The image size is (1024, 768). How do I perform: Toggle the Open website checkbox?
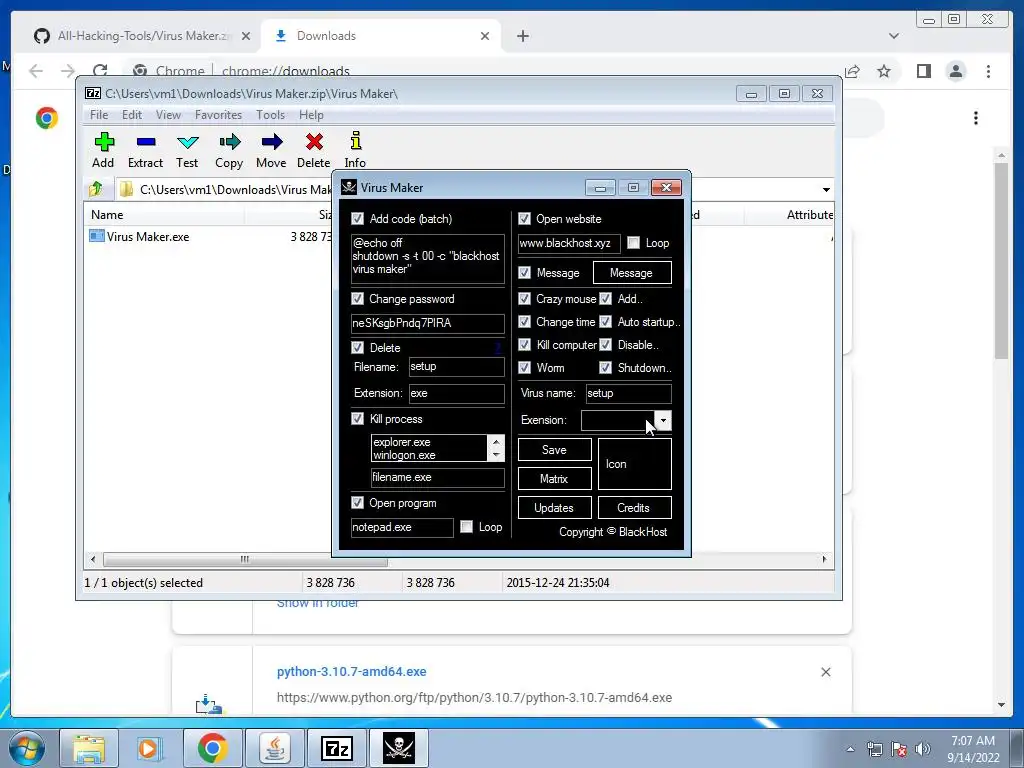point(524,219)
